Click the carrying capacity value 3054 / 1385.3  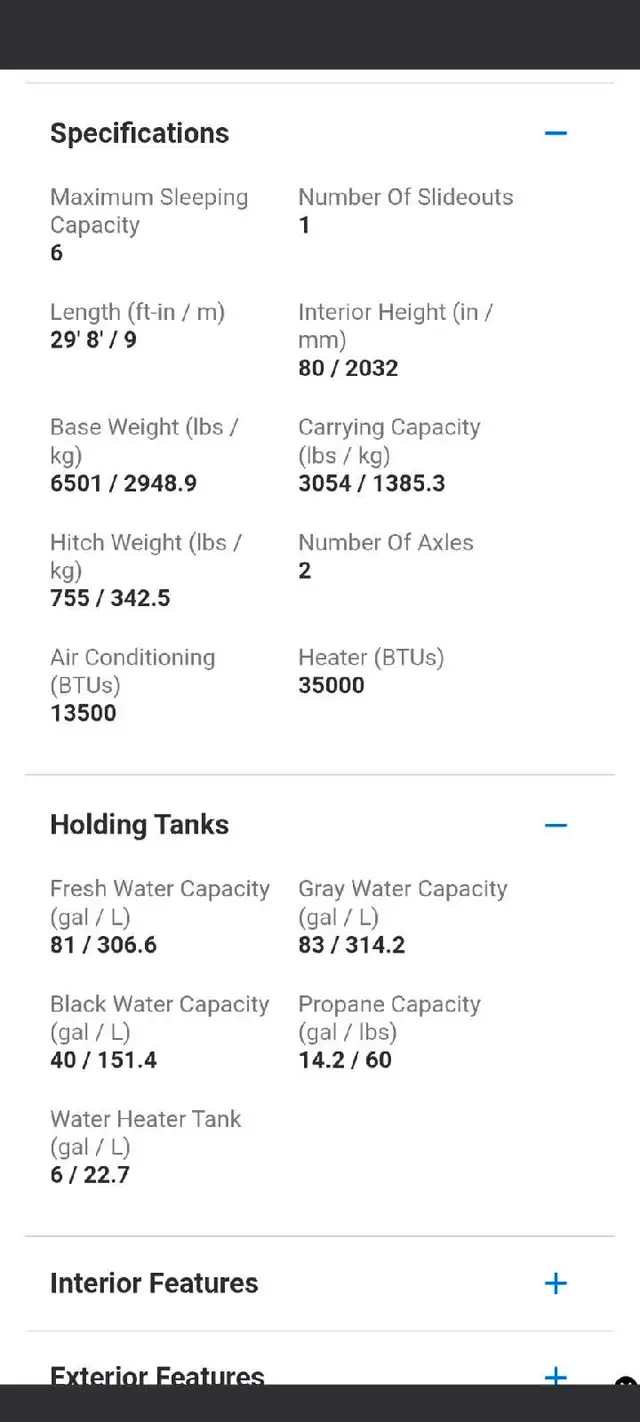coord(372,484)
